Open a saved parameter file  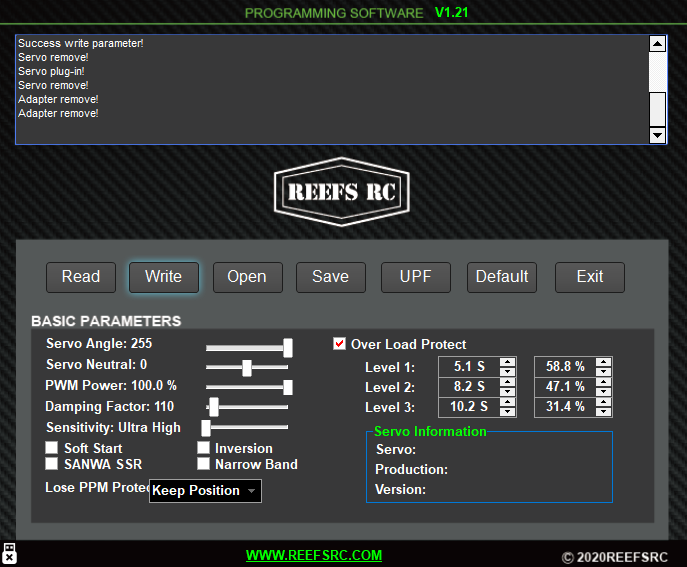coord(248,277)
